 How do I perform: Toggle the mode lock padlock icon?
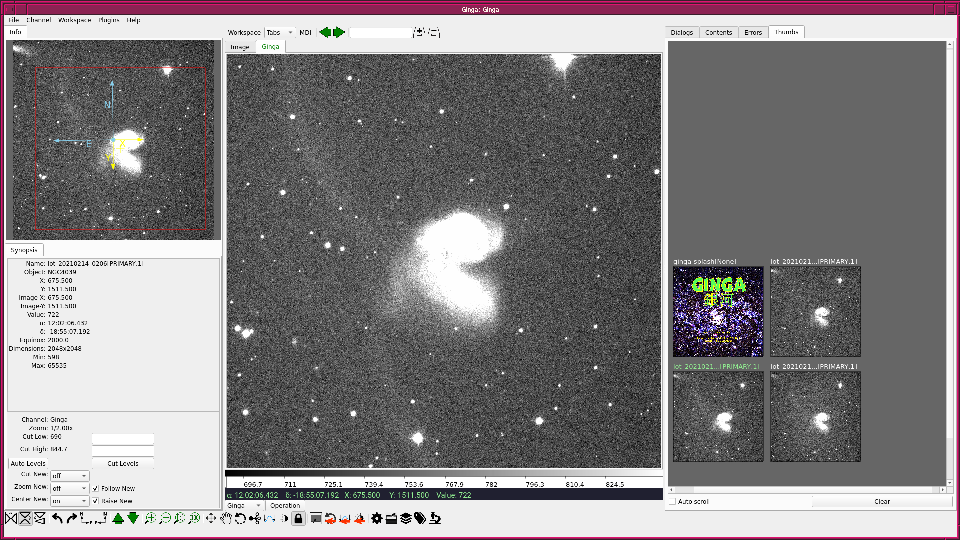pos(298,518)
